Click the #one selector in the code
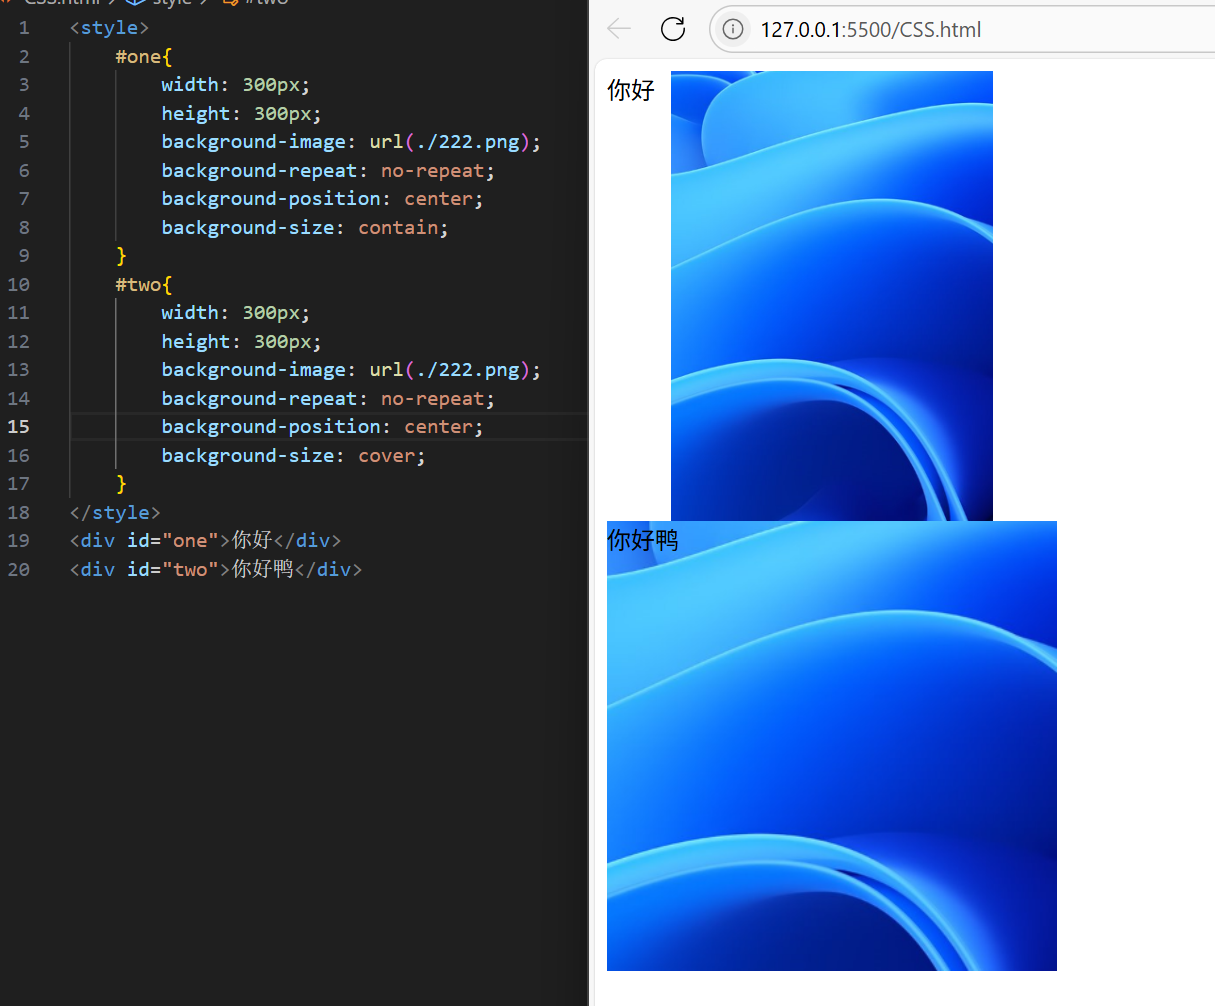 [x=138, y=57]
